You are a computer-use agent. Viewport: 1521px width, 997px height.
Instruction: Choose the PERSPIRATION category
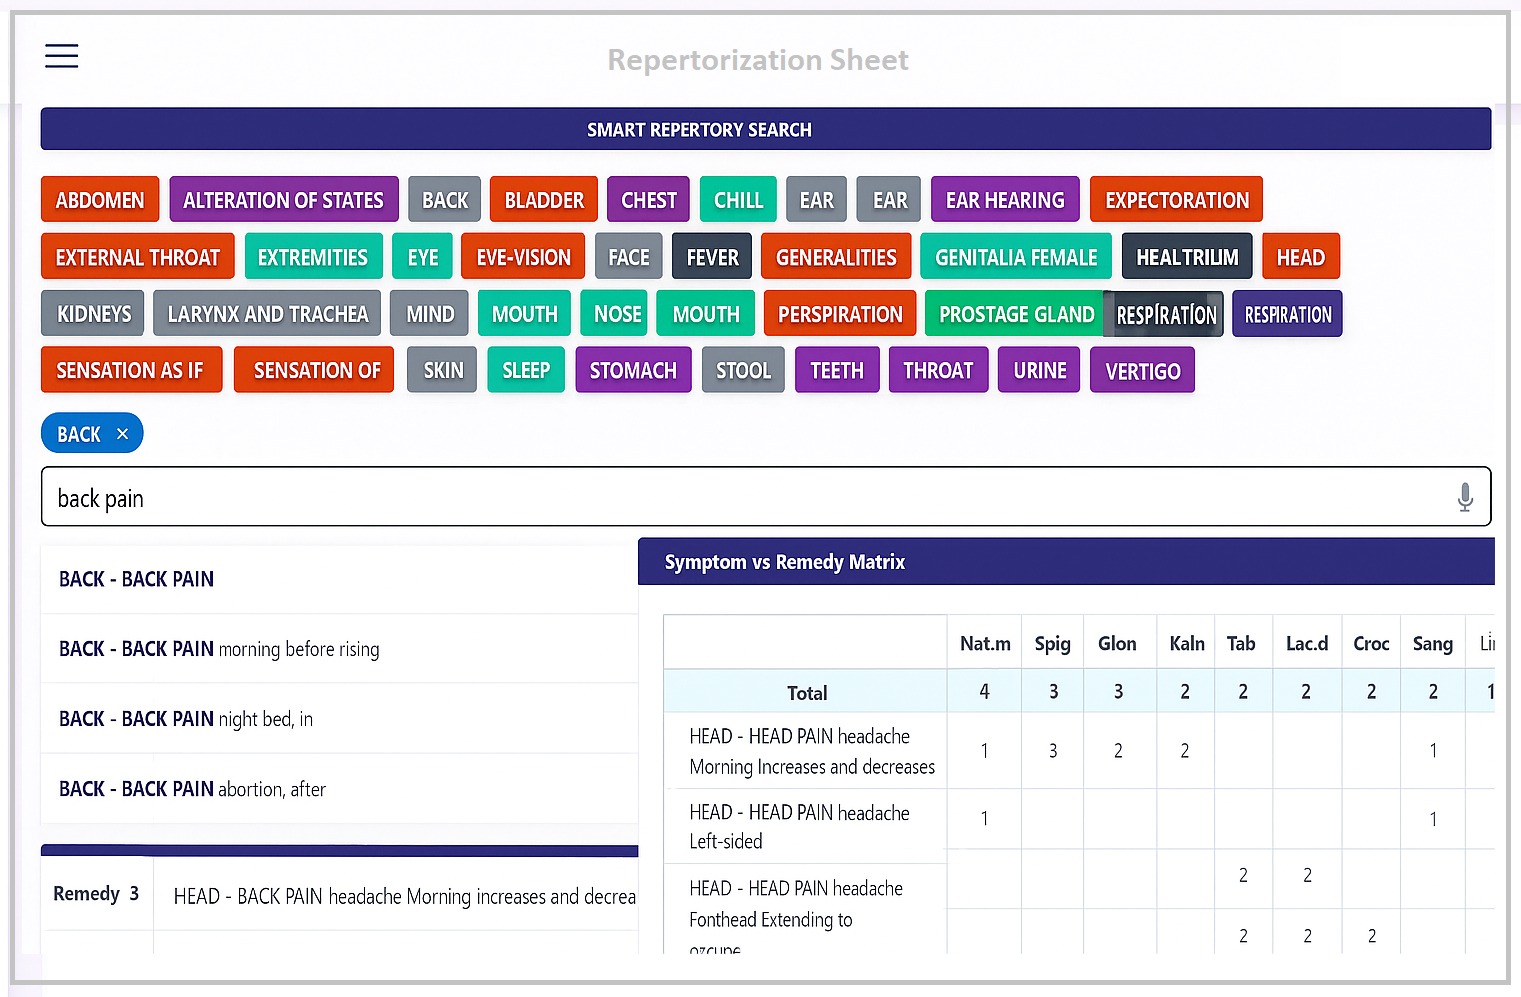[x=839, y=314]
